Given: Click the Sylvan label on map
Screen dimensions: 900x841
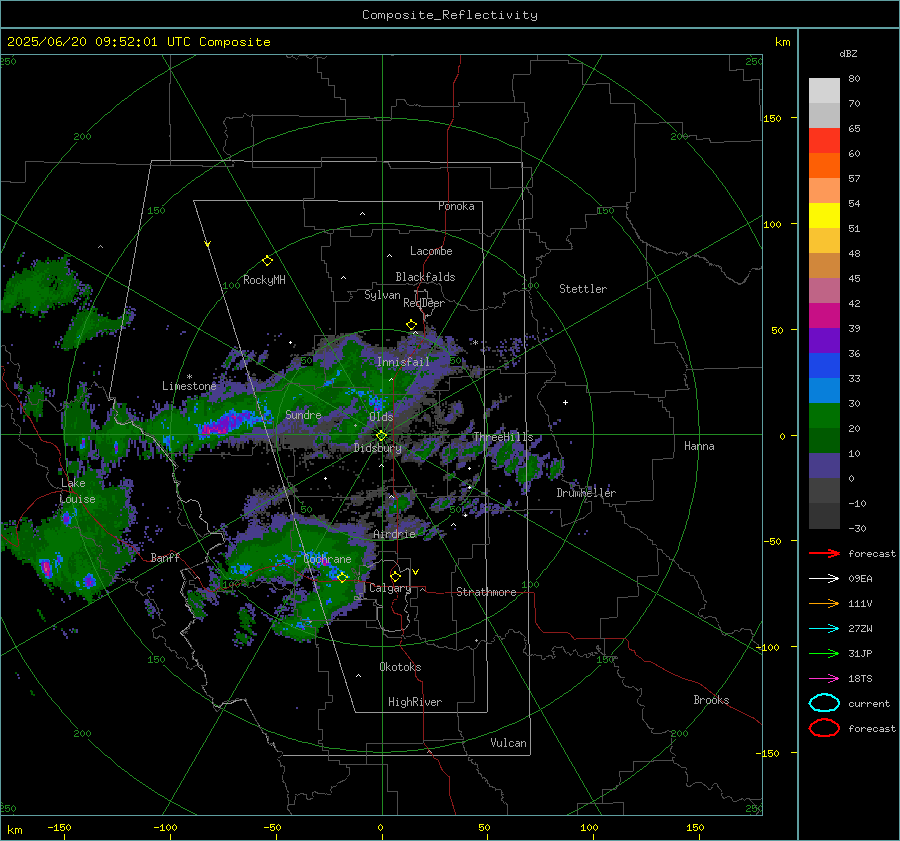Looking at the screenshot, I should tap(382, 295).
